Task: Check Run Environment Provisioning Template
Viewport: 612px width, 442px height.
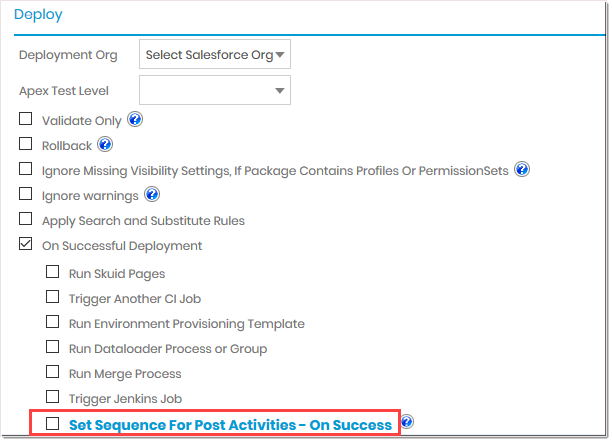Action: [53, 323]
